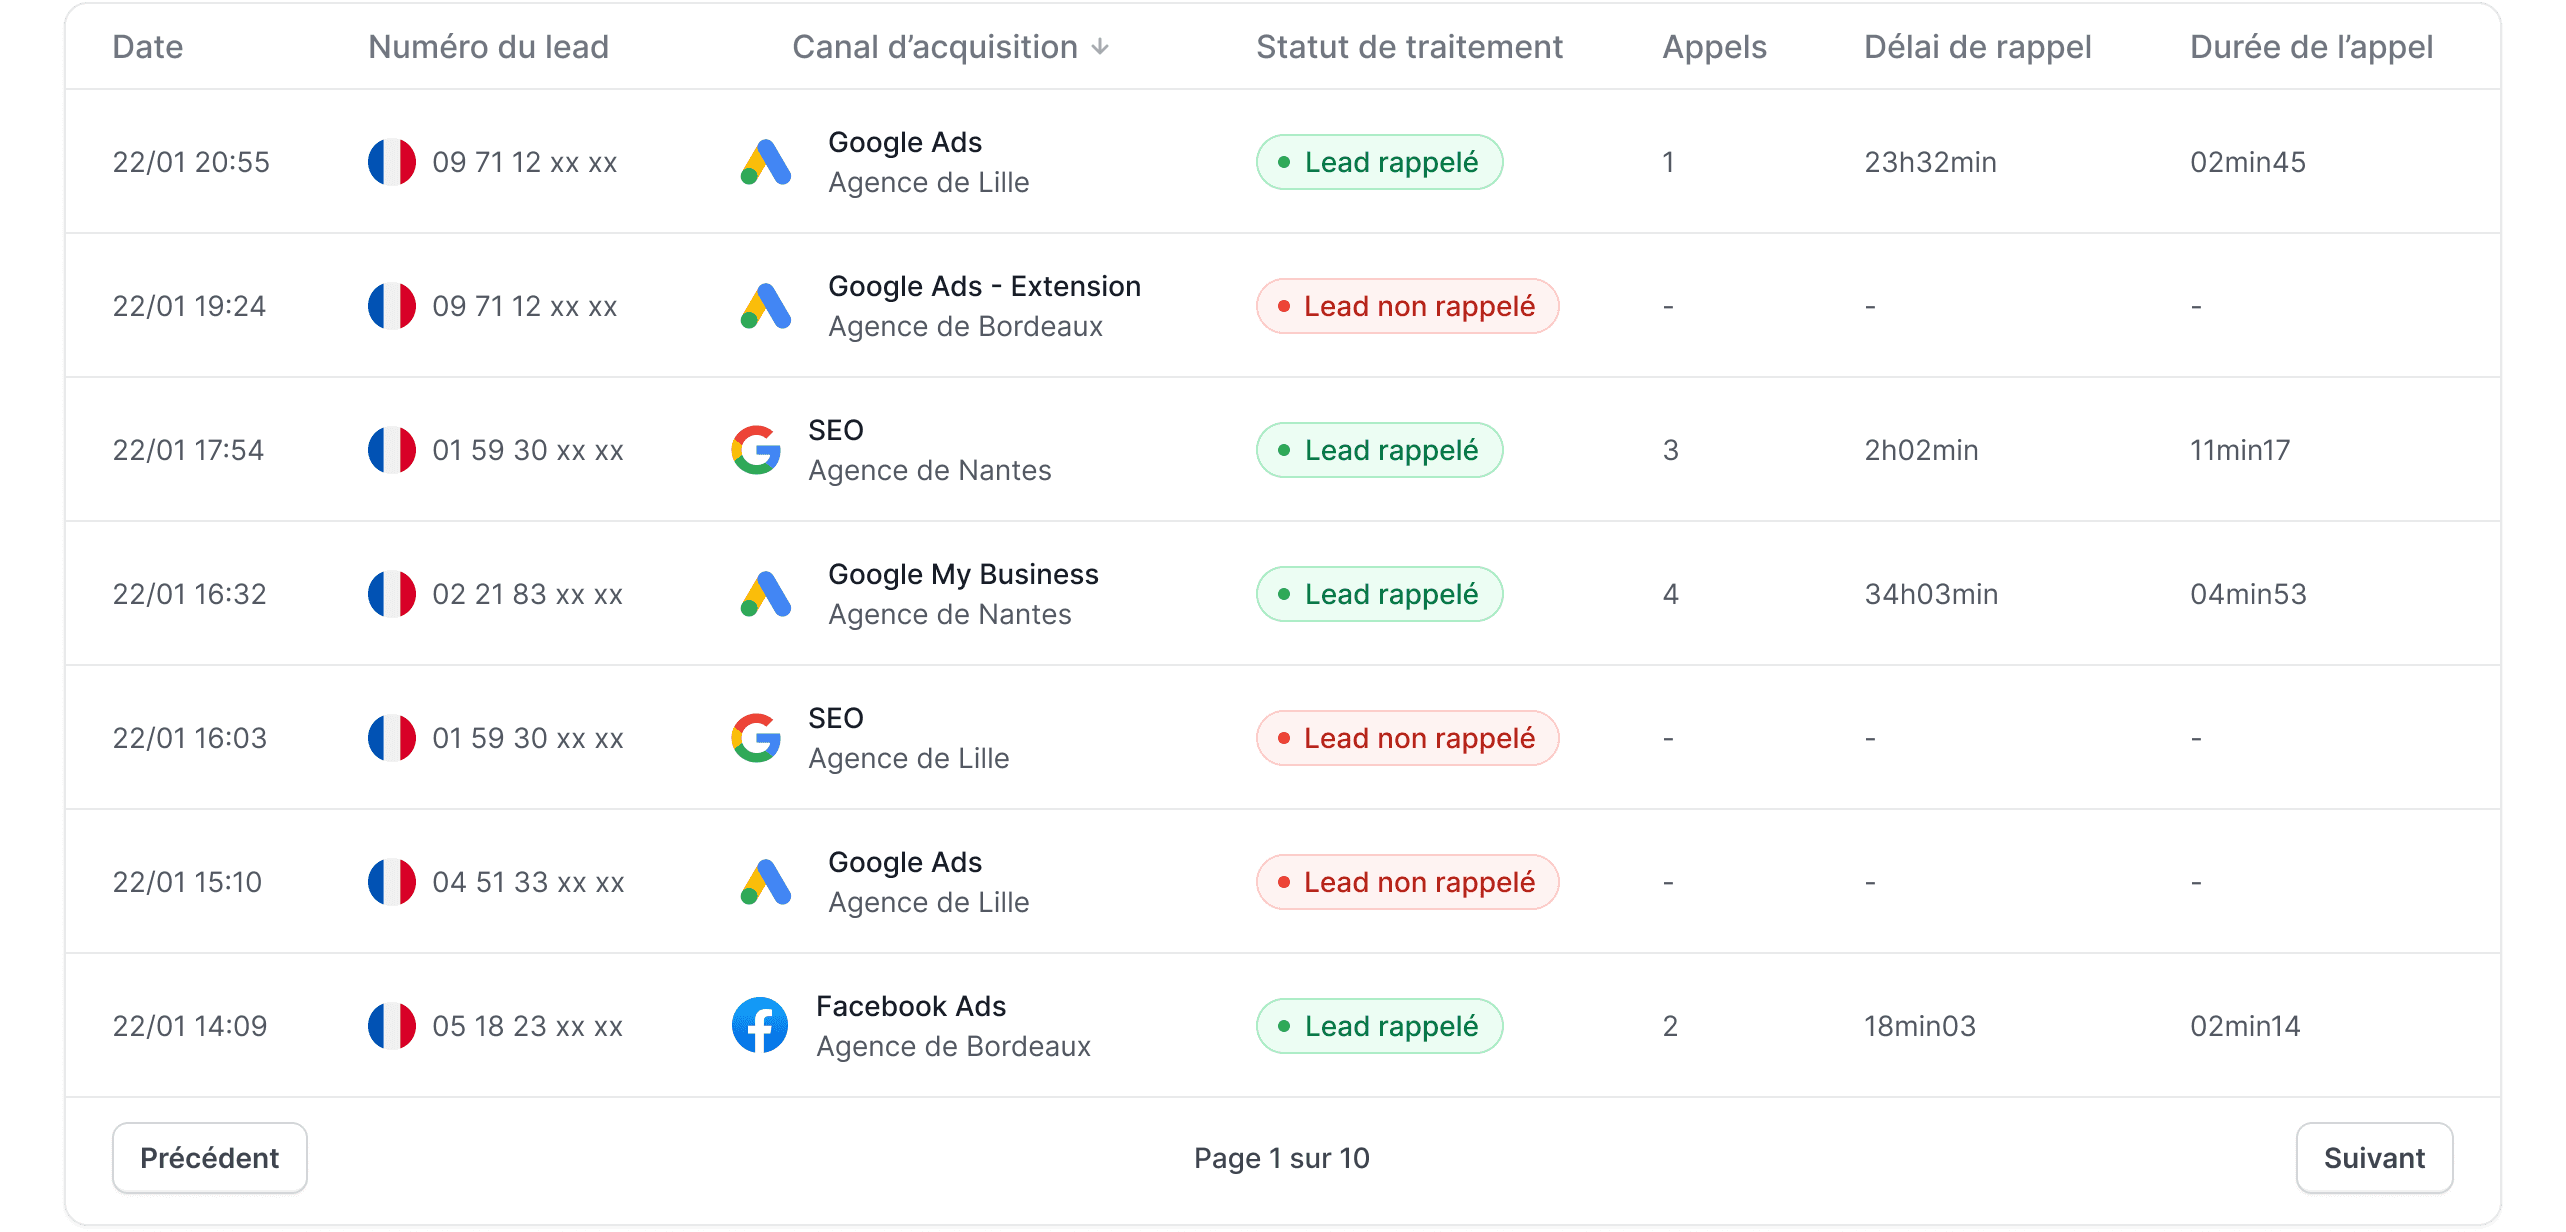Click the Suivant pagination button
2566x1232 pixels.
coord(2375,1157)
